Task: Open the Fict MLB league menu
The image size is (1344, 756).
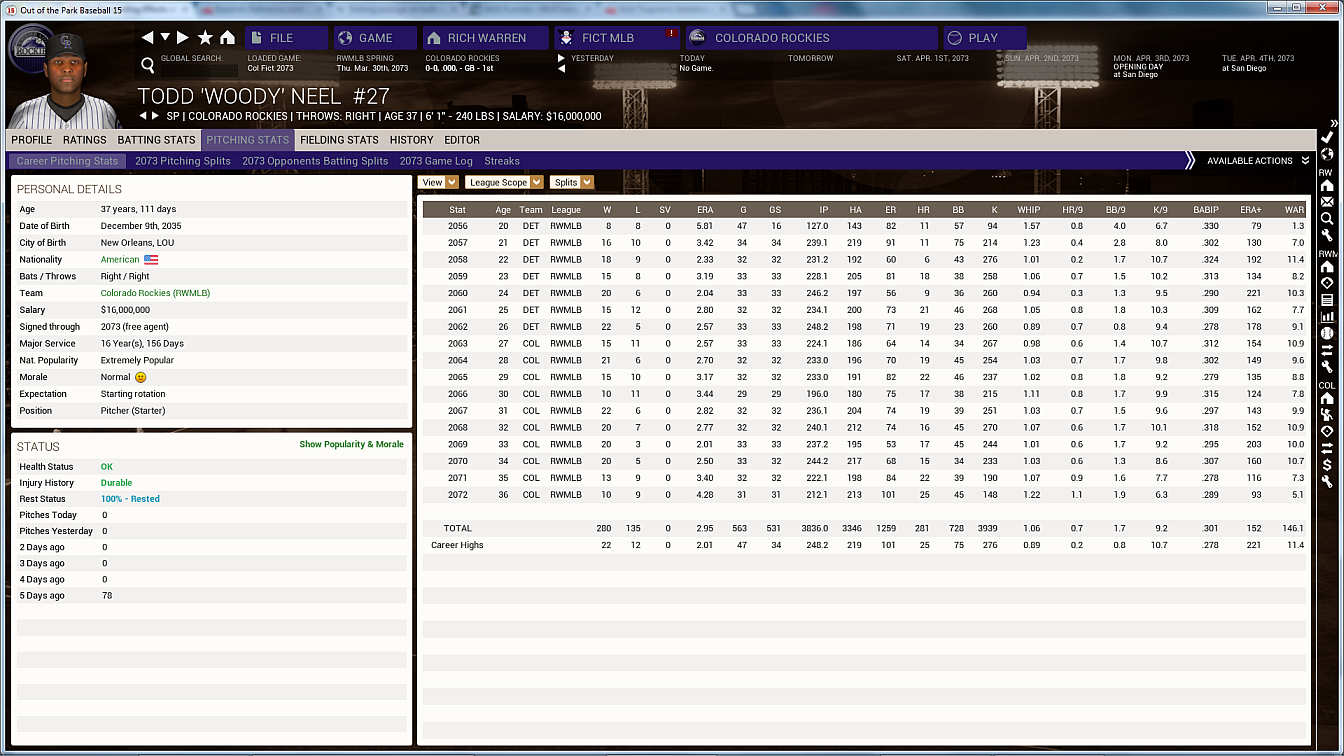Action: [616, 38]
